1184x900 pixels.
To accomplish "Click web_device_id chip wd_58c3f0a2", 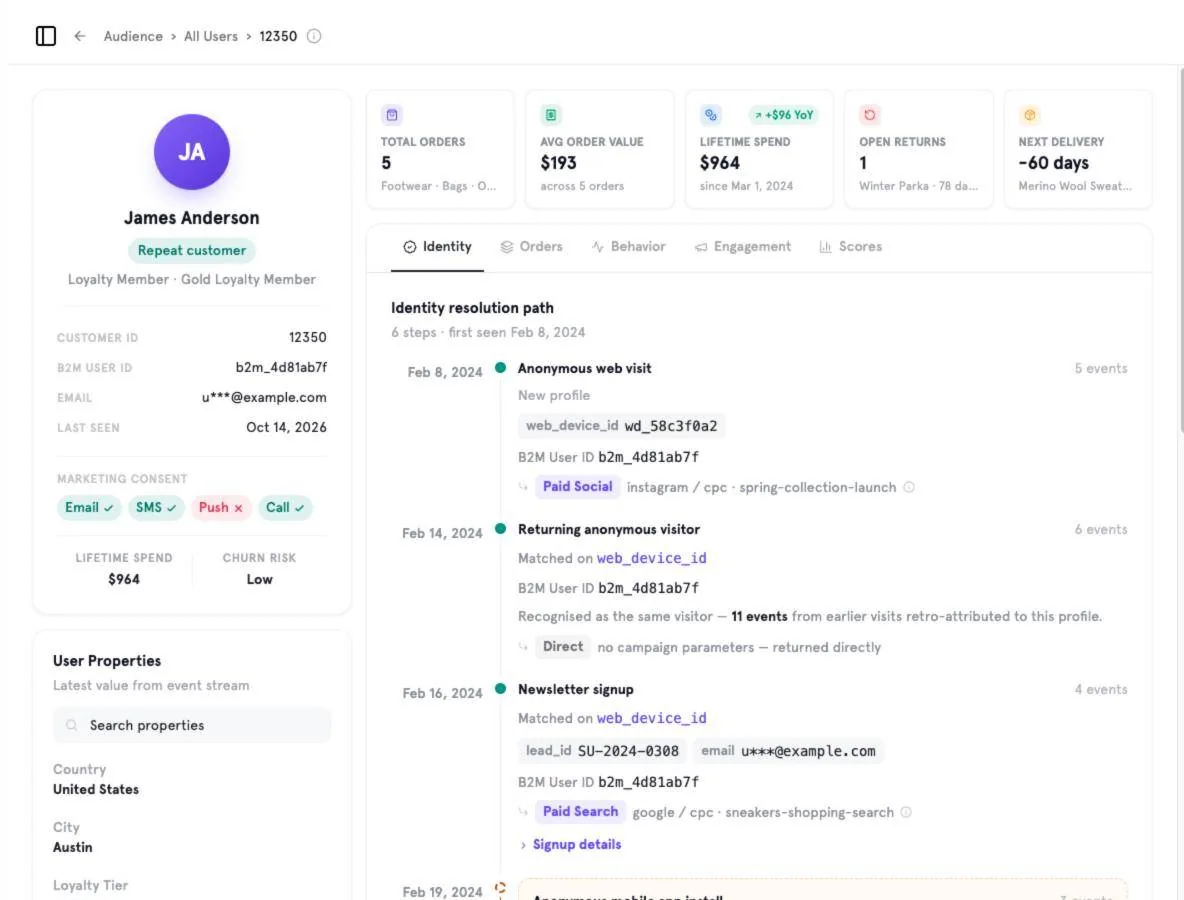I will pos(622,426).
